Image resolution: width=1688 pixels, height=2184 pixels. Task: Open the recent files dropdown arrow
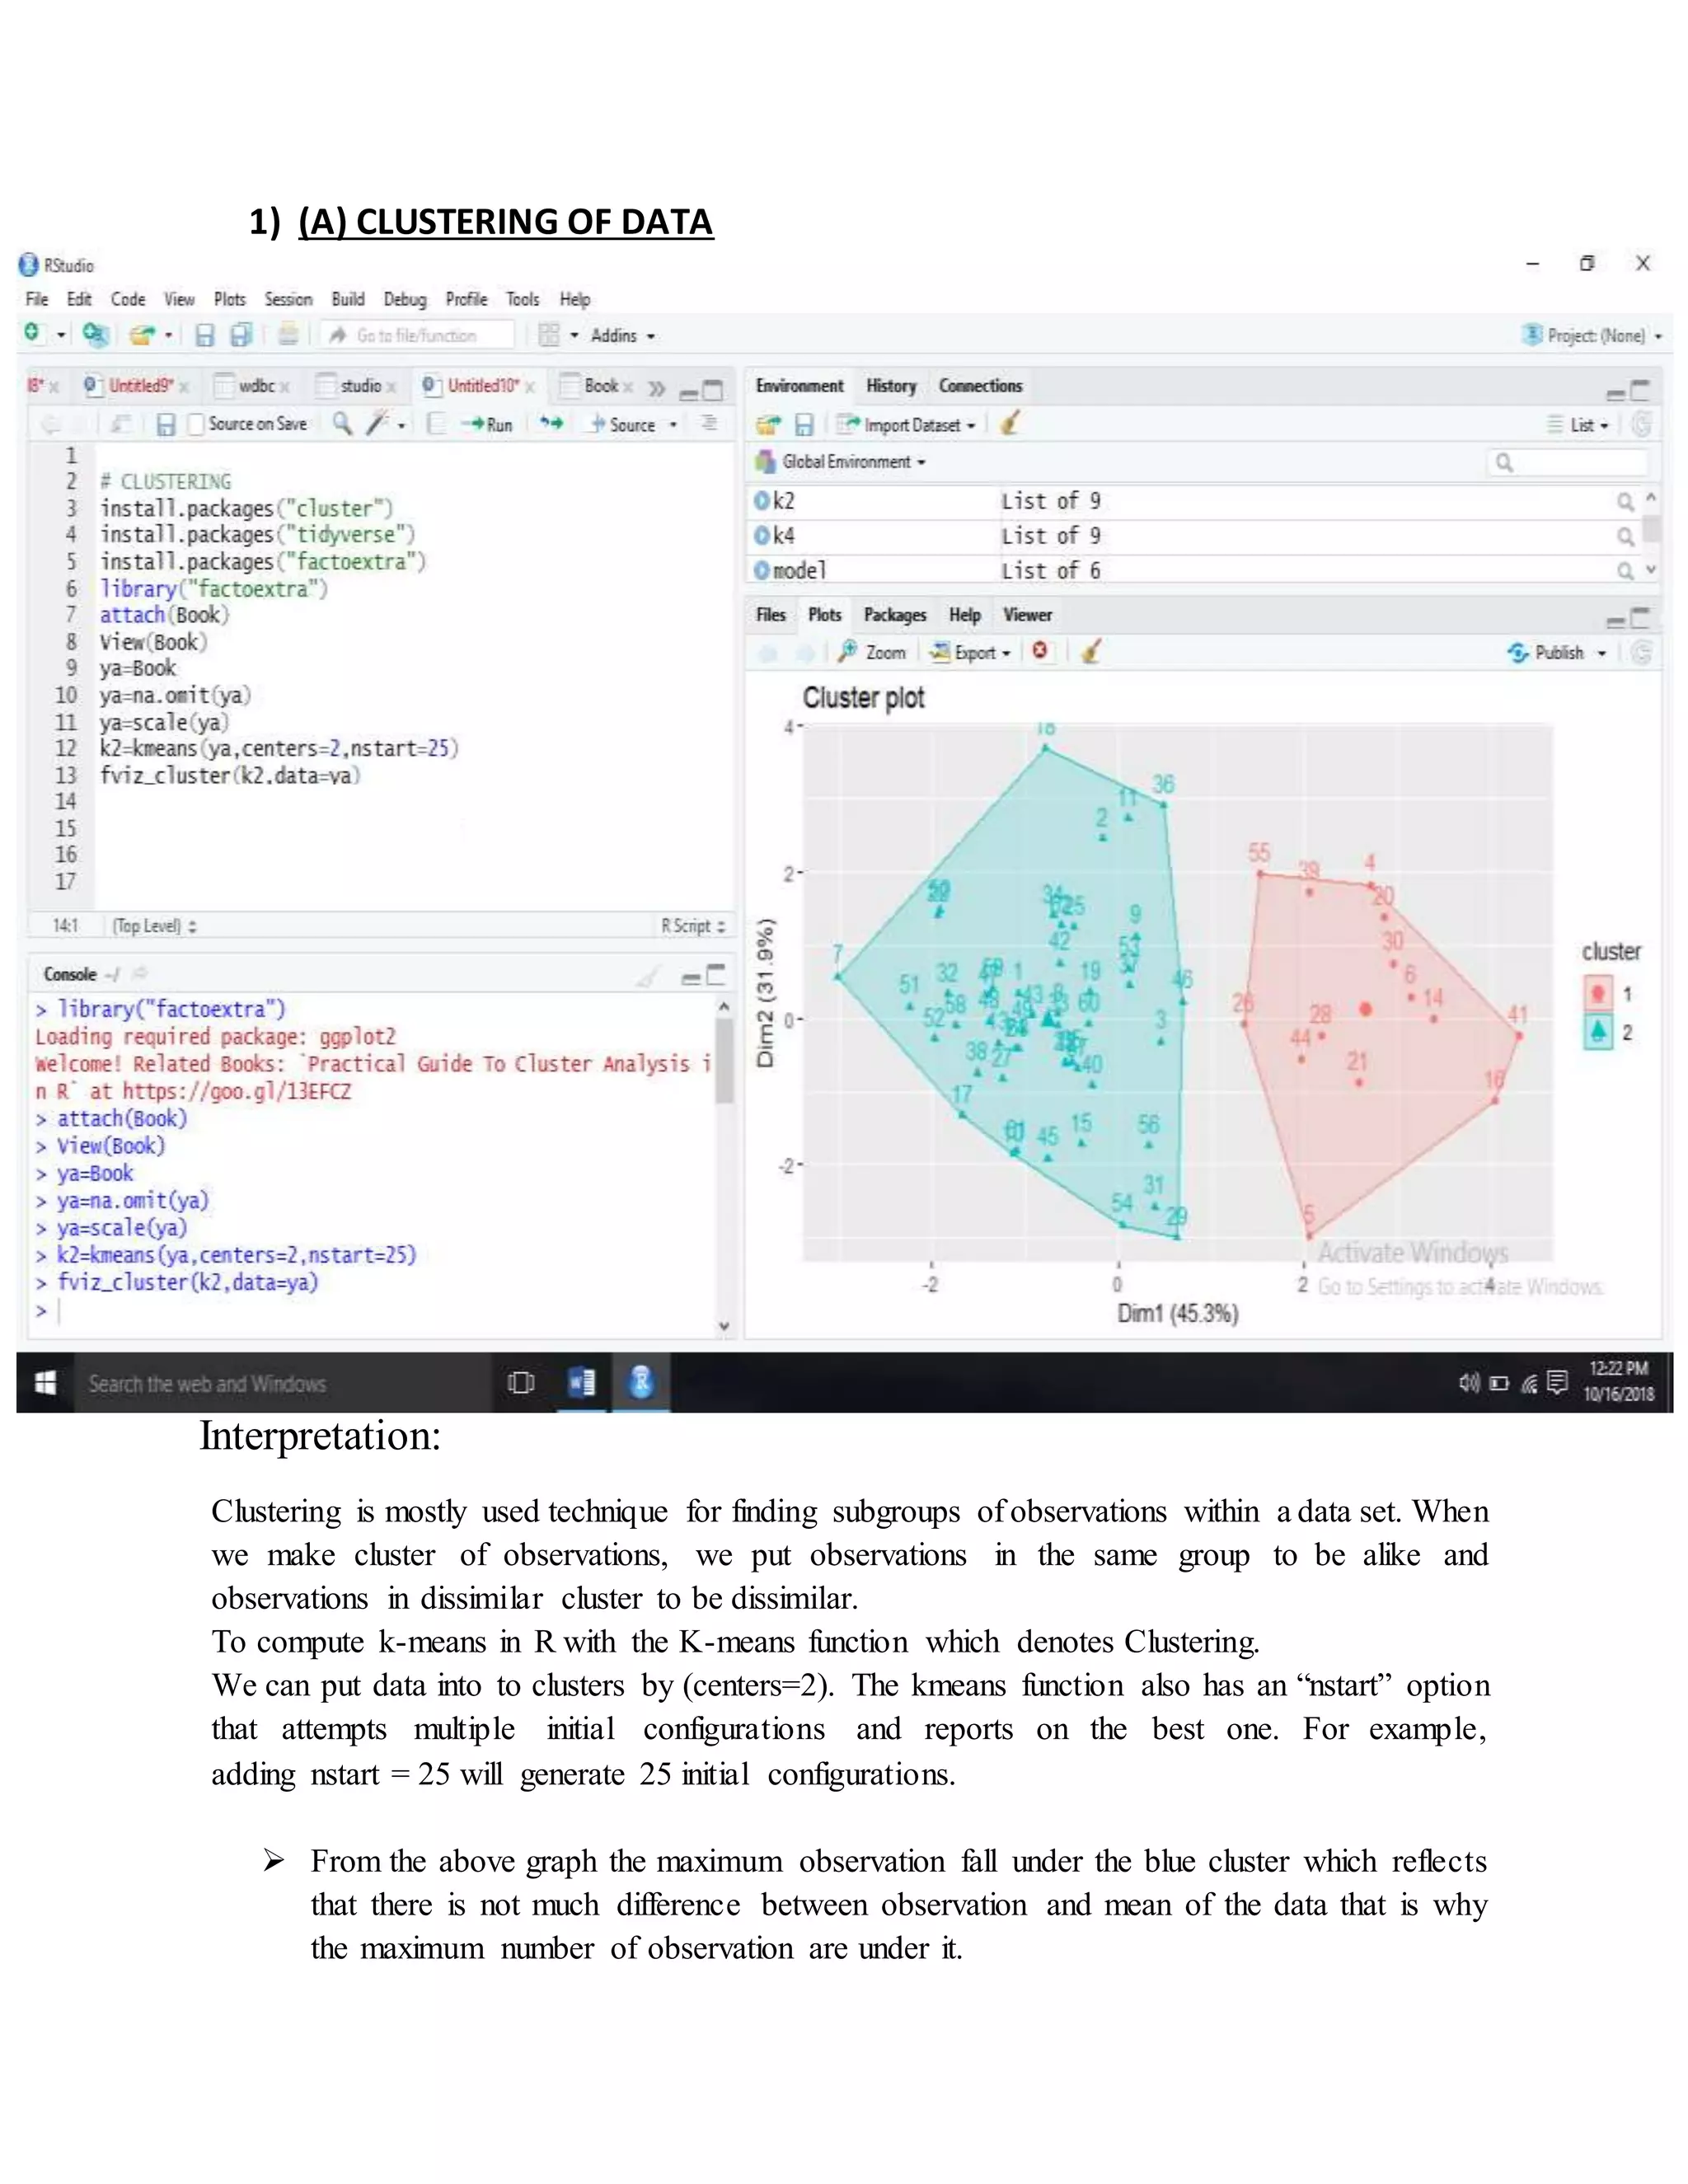tap(169, 335)
